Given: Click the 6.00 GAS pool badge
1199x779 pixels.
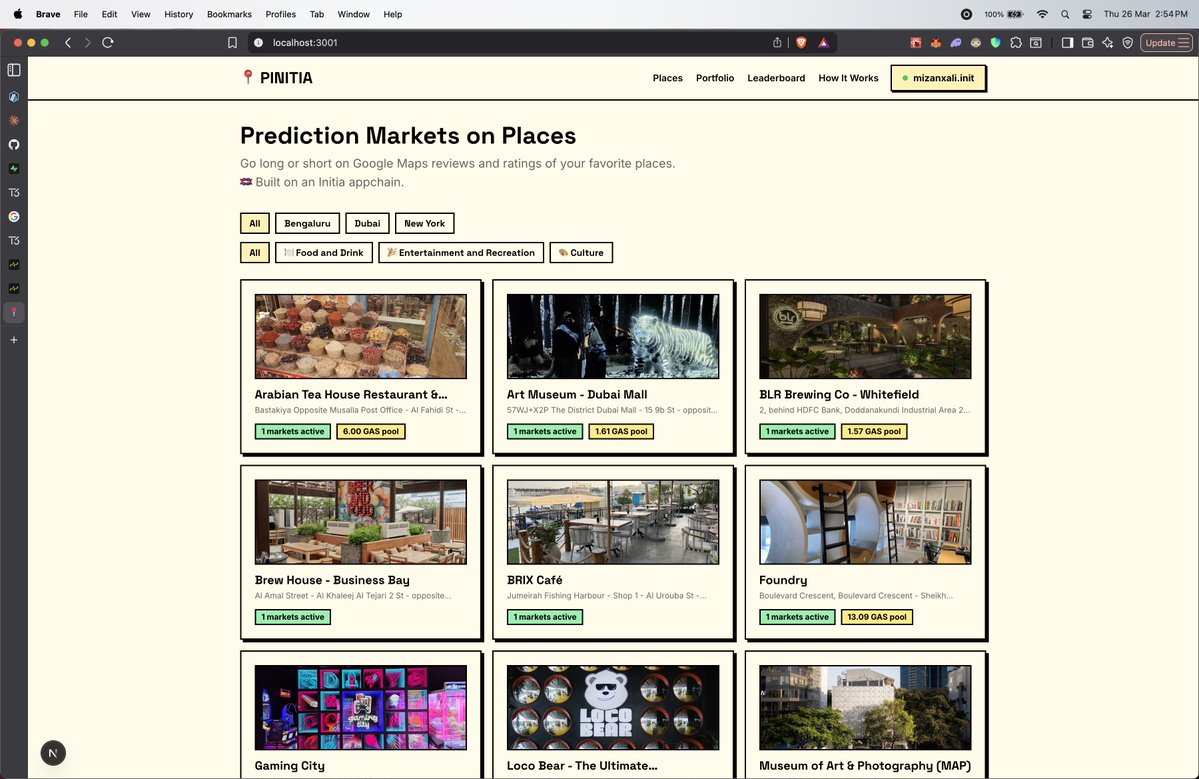Looking at the screenshot, I should 371,431.
